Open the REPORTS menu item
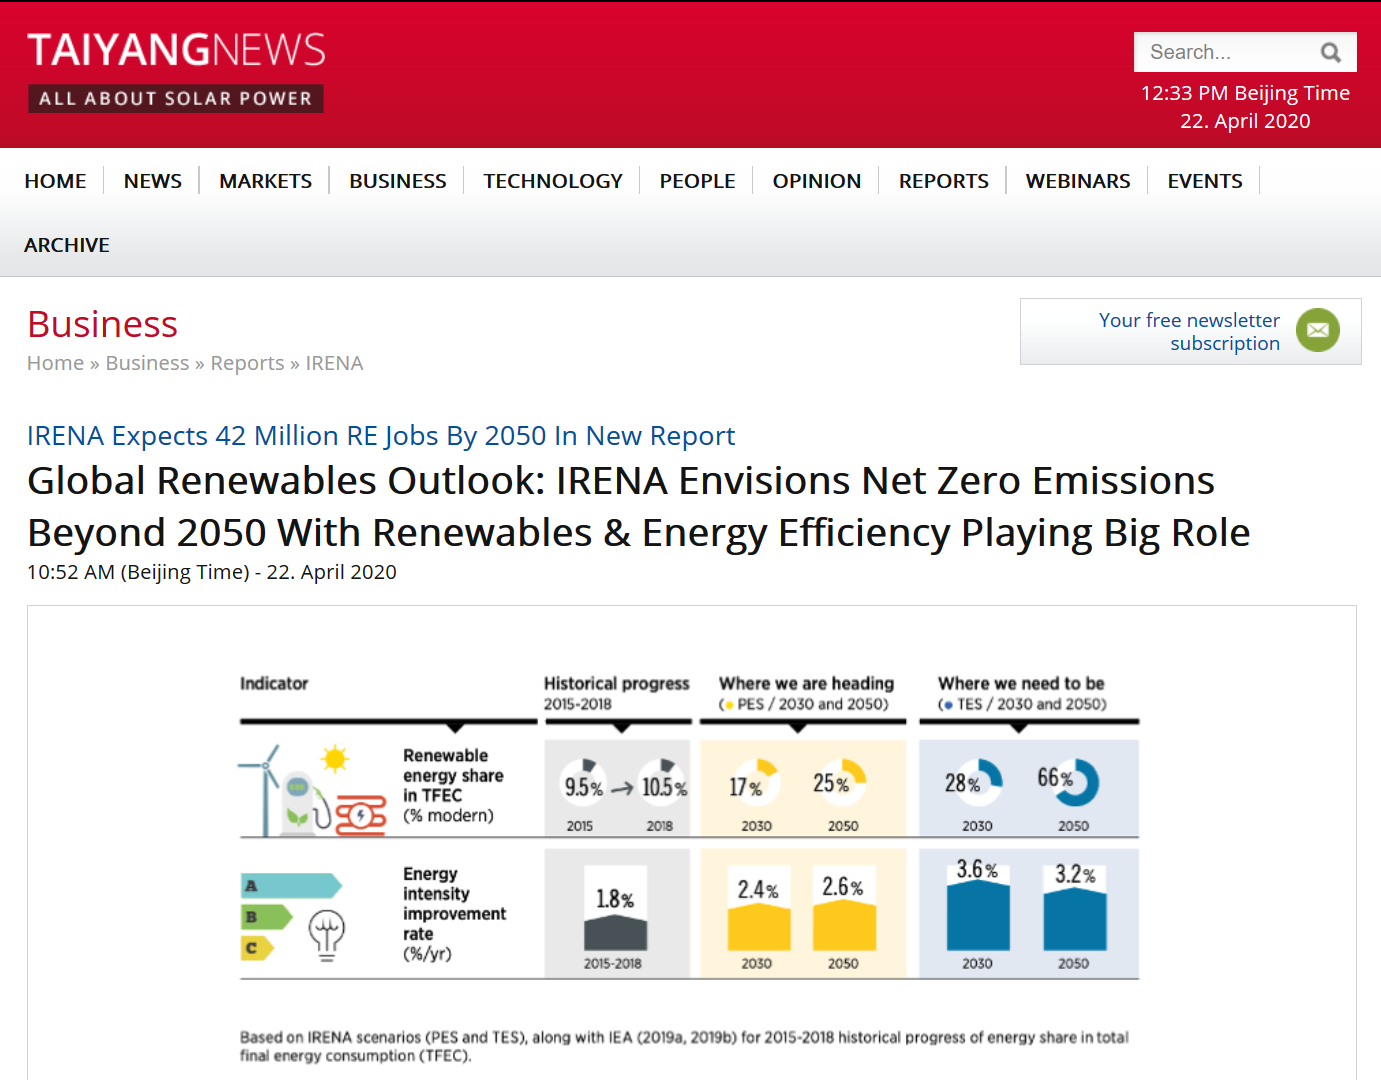The image size is (1381, 1080). 944,181
